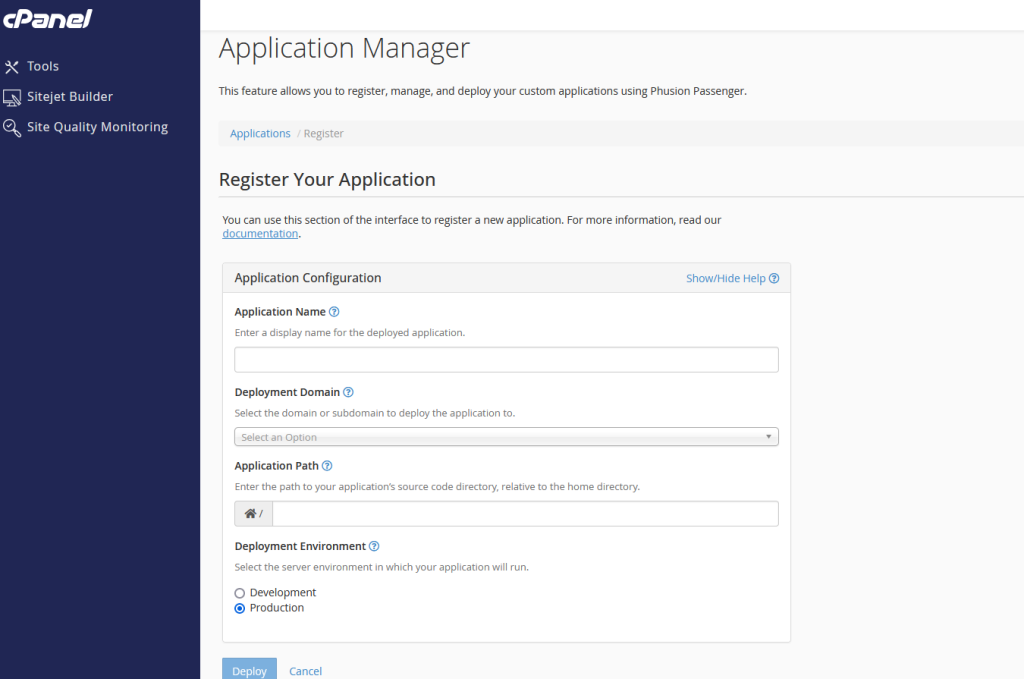This screenshot has height=679, width=1024.
Task: Click help icon beside Deployment Domain
Action: click(348, 393)
